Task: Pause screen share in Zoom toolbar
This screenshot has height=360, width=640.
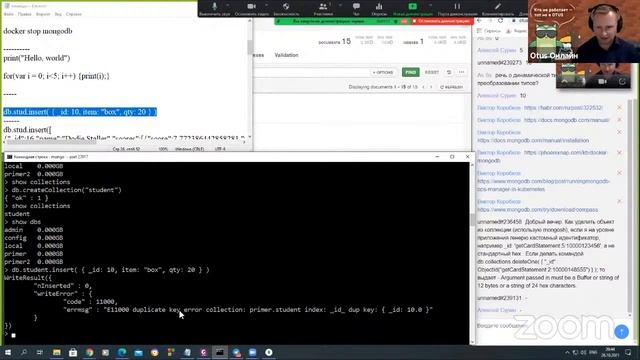Action: pyautogui.click(x=457, y=8)
